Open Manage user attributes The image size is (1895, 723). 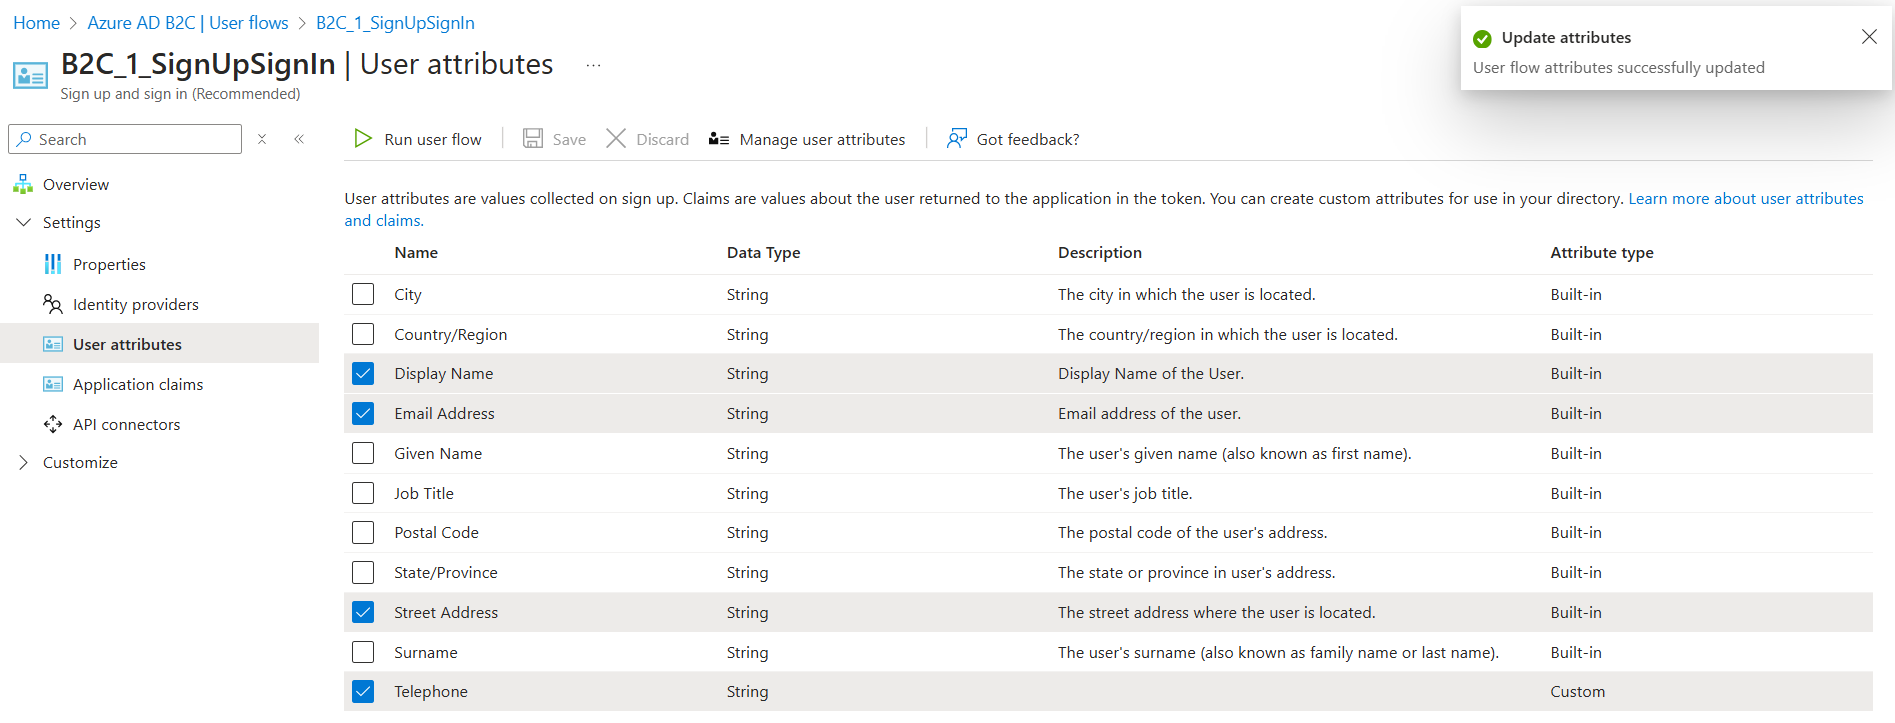[x=807, y=140]
